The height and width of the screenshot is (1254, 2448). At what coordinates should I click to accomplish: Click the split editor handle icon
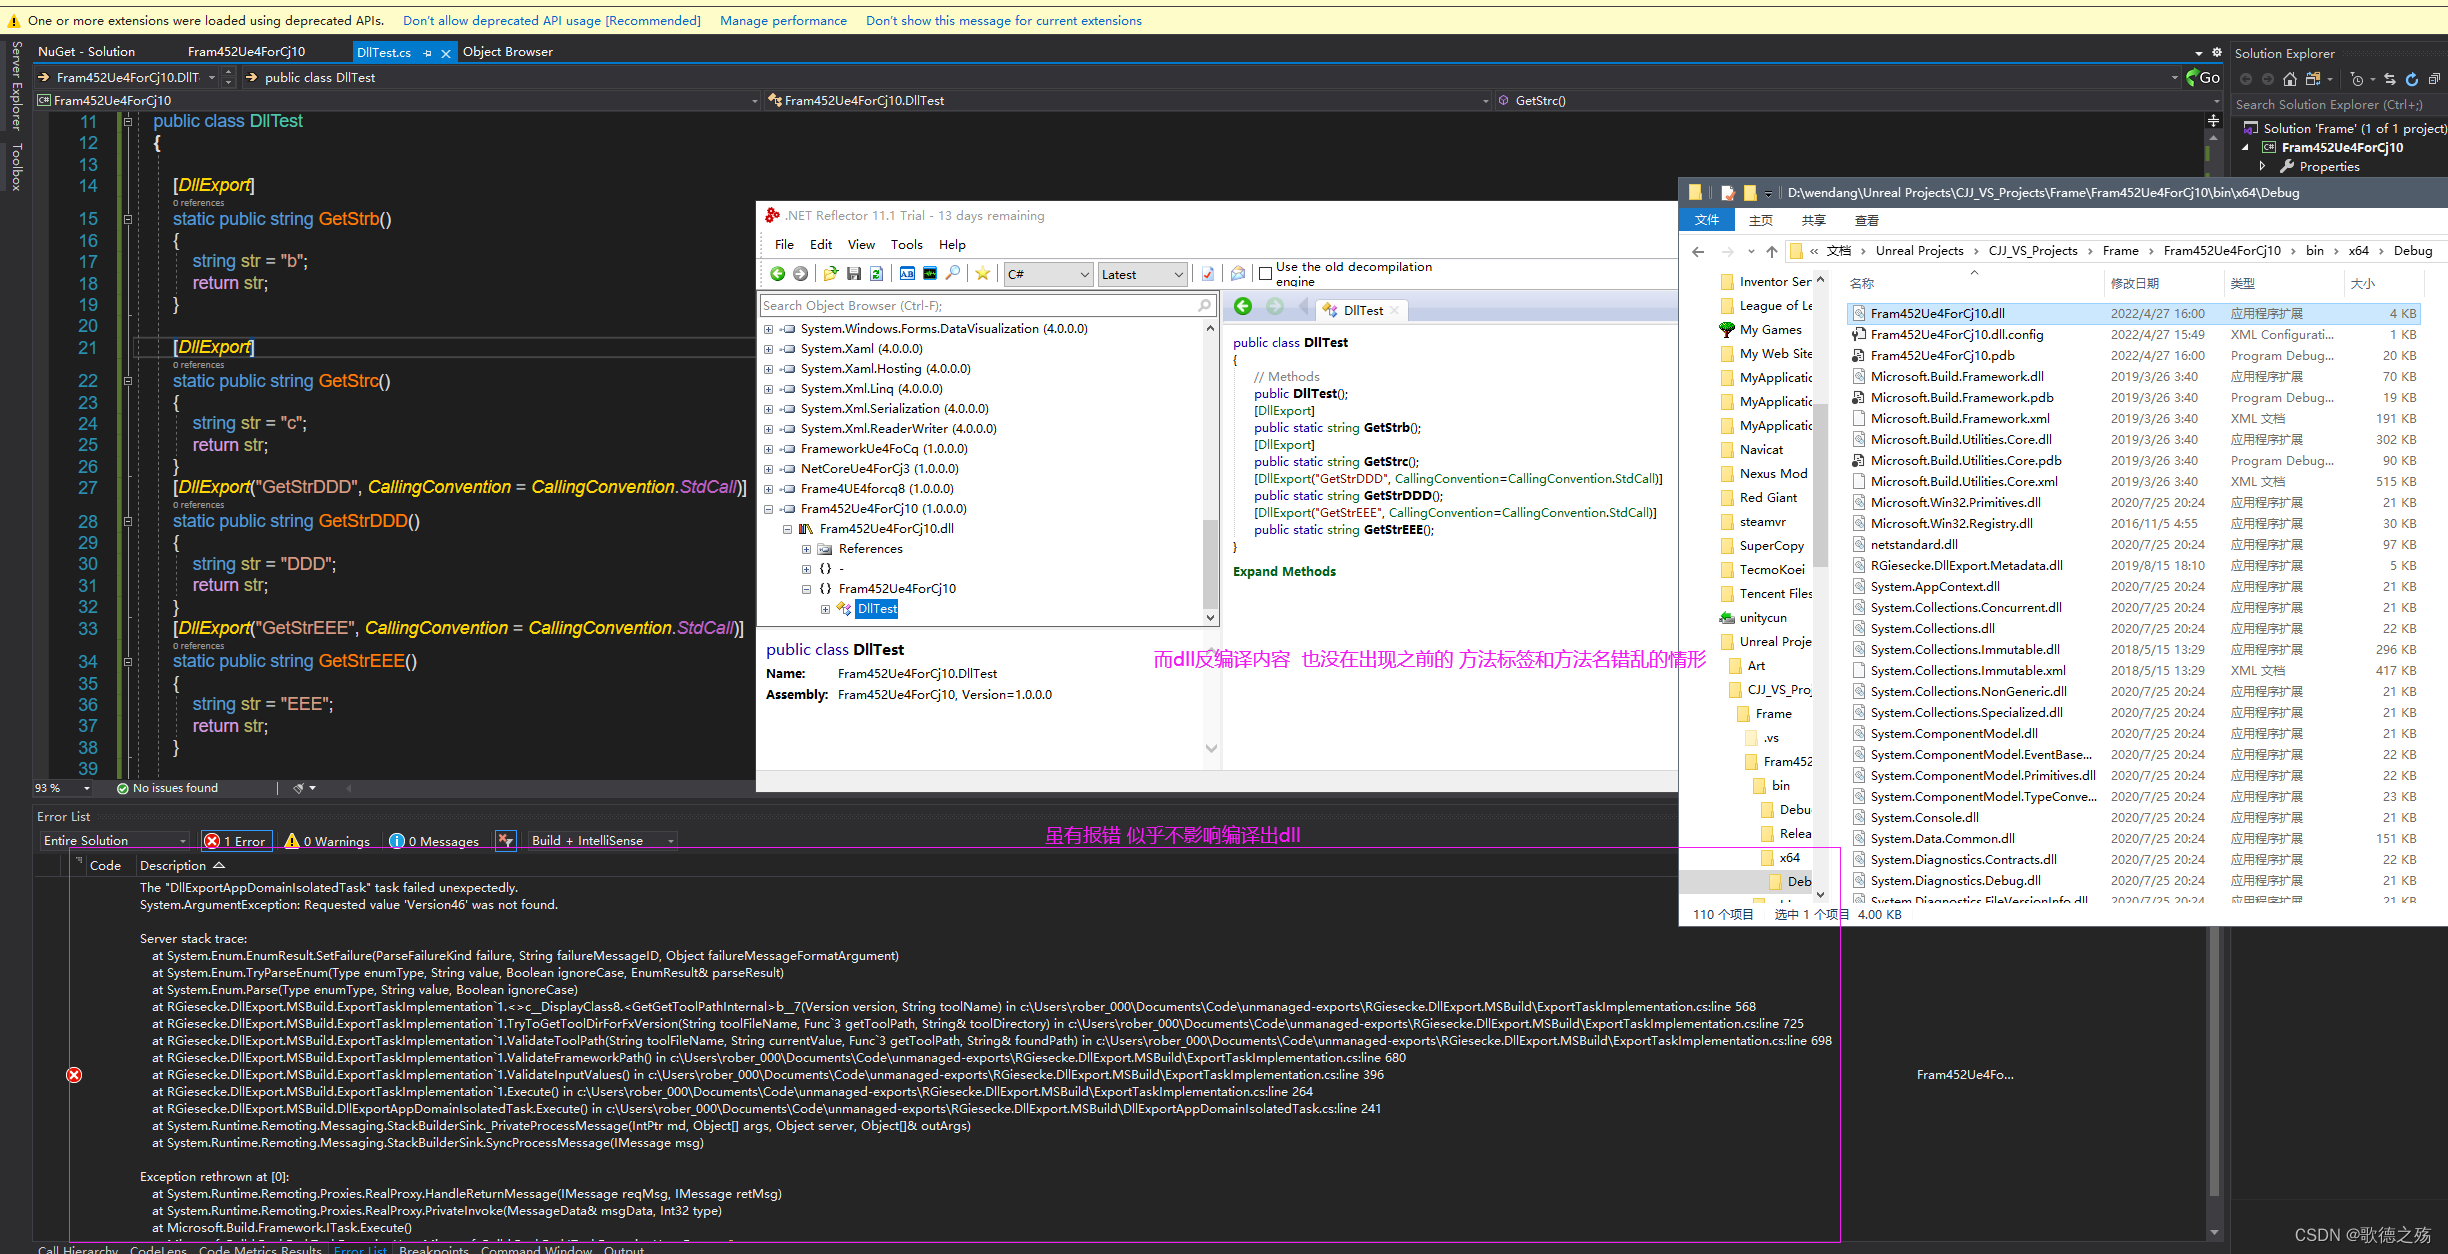click(2213, 120)
